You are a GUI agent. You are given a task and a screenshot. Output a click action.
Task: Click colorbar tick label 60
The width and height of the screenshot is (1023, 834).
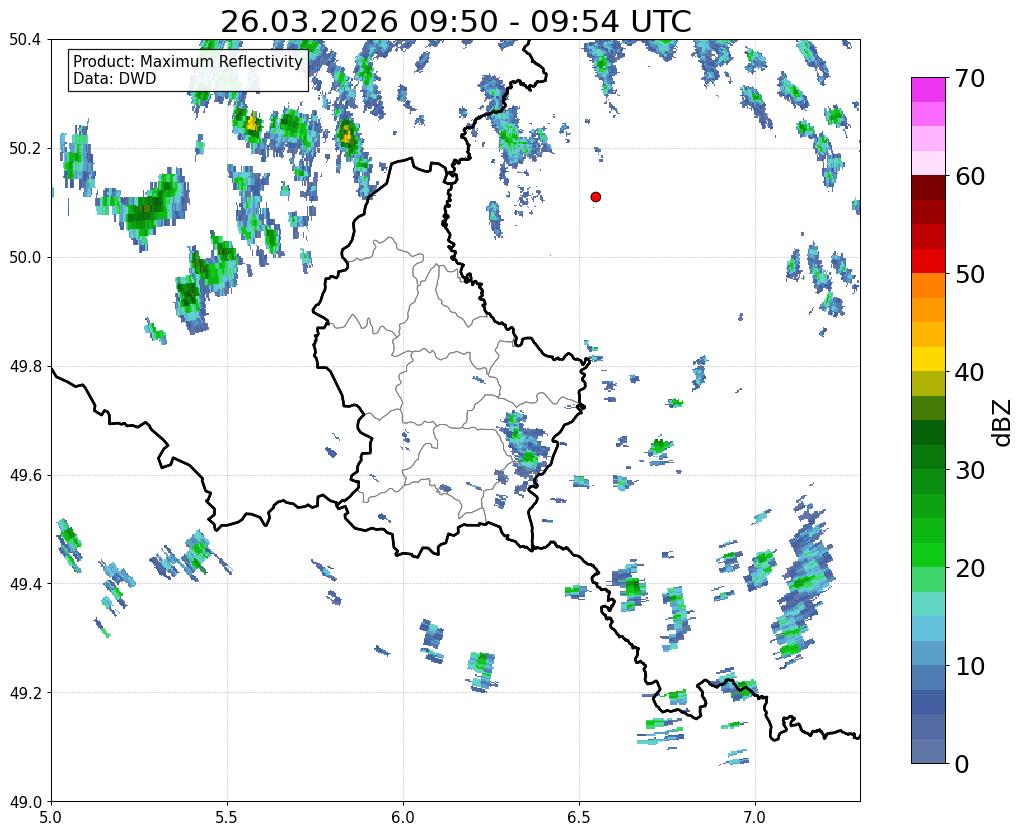970,176
